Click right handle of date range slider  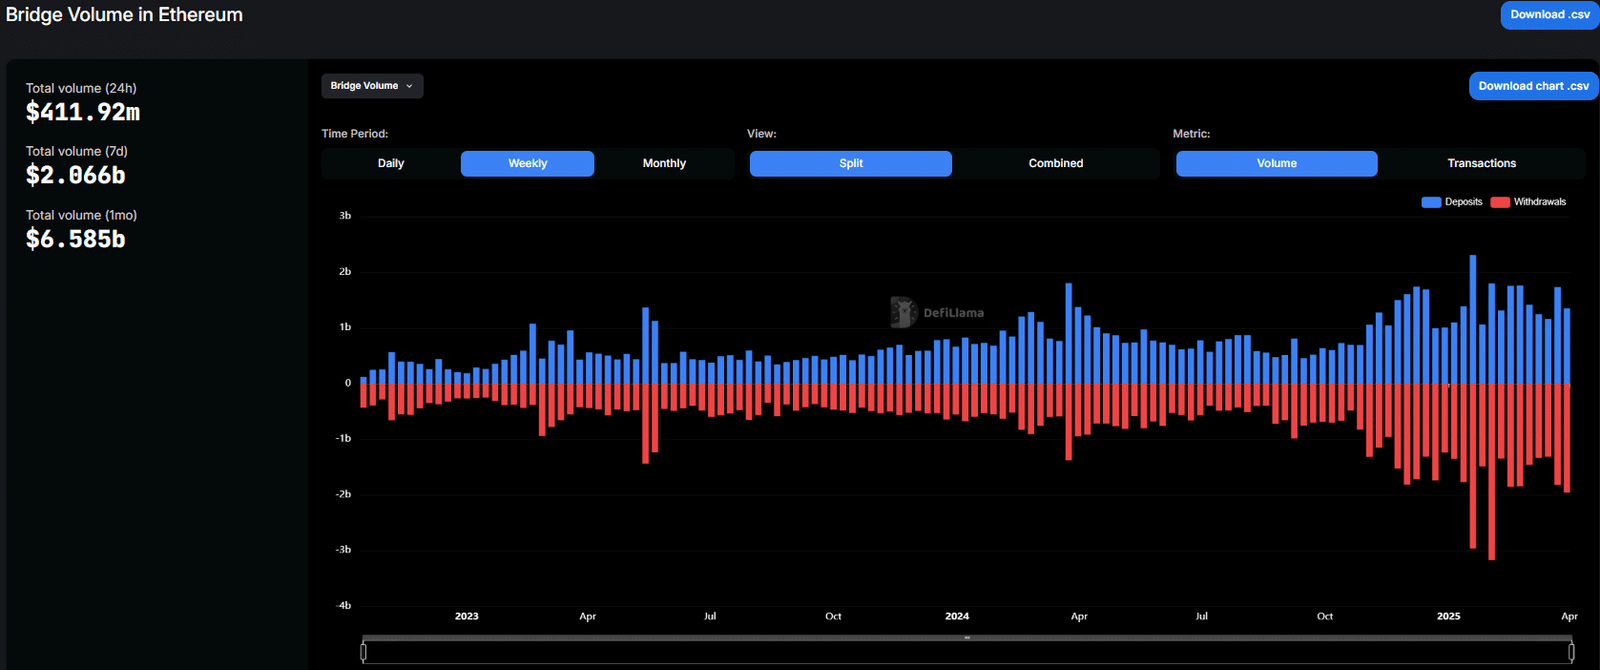pyautogui.click(x=1571, y=652)
